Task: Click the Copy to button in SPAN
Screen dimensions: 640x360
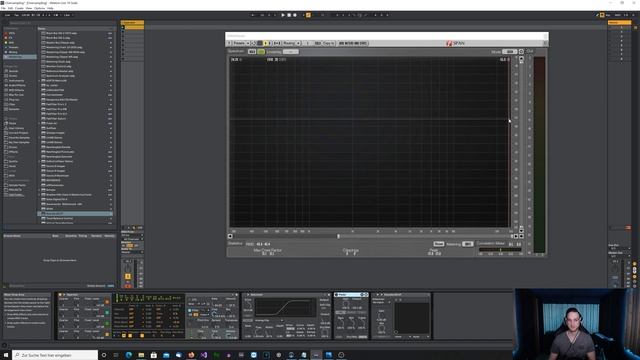Action: click(x=329, y=43)
